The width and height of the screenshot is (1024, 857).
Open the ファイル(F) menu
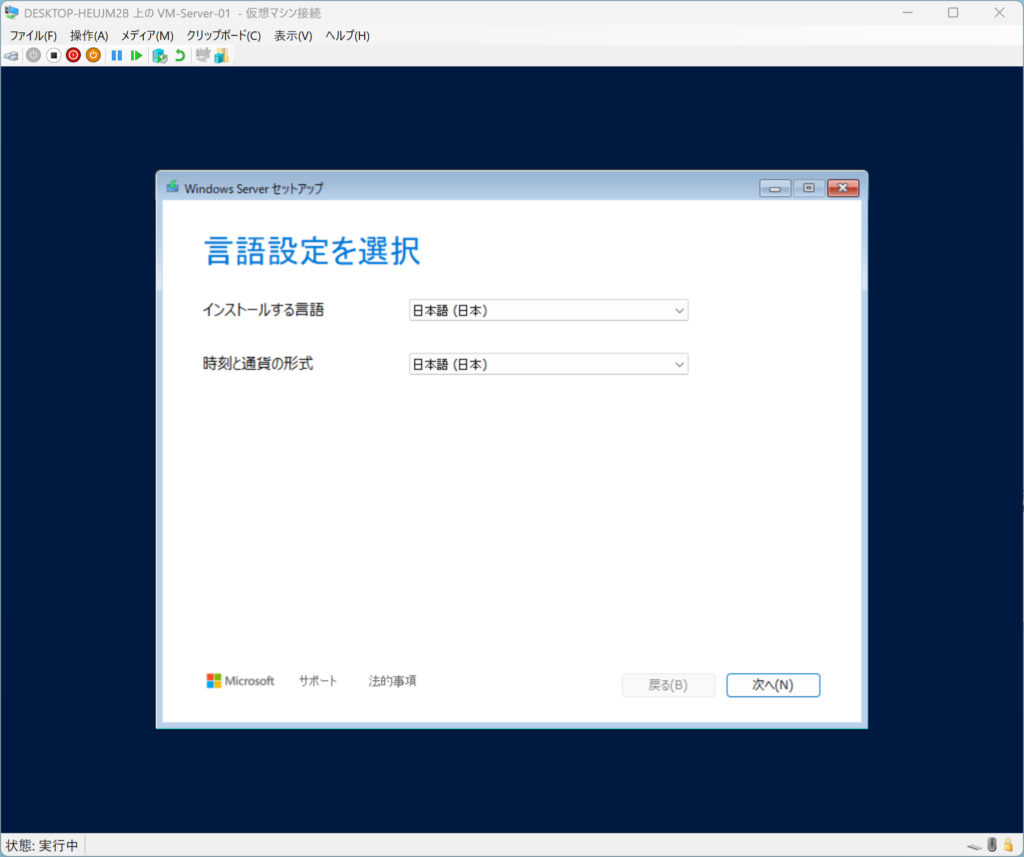click(33, 35)
